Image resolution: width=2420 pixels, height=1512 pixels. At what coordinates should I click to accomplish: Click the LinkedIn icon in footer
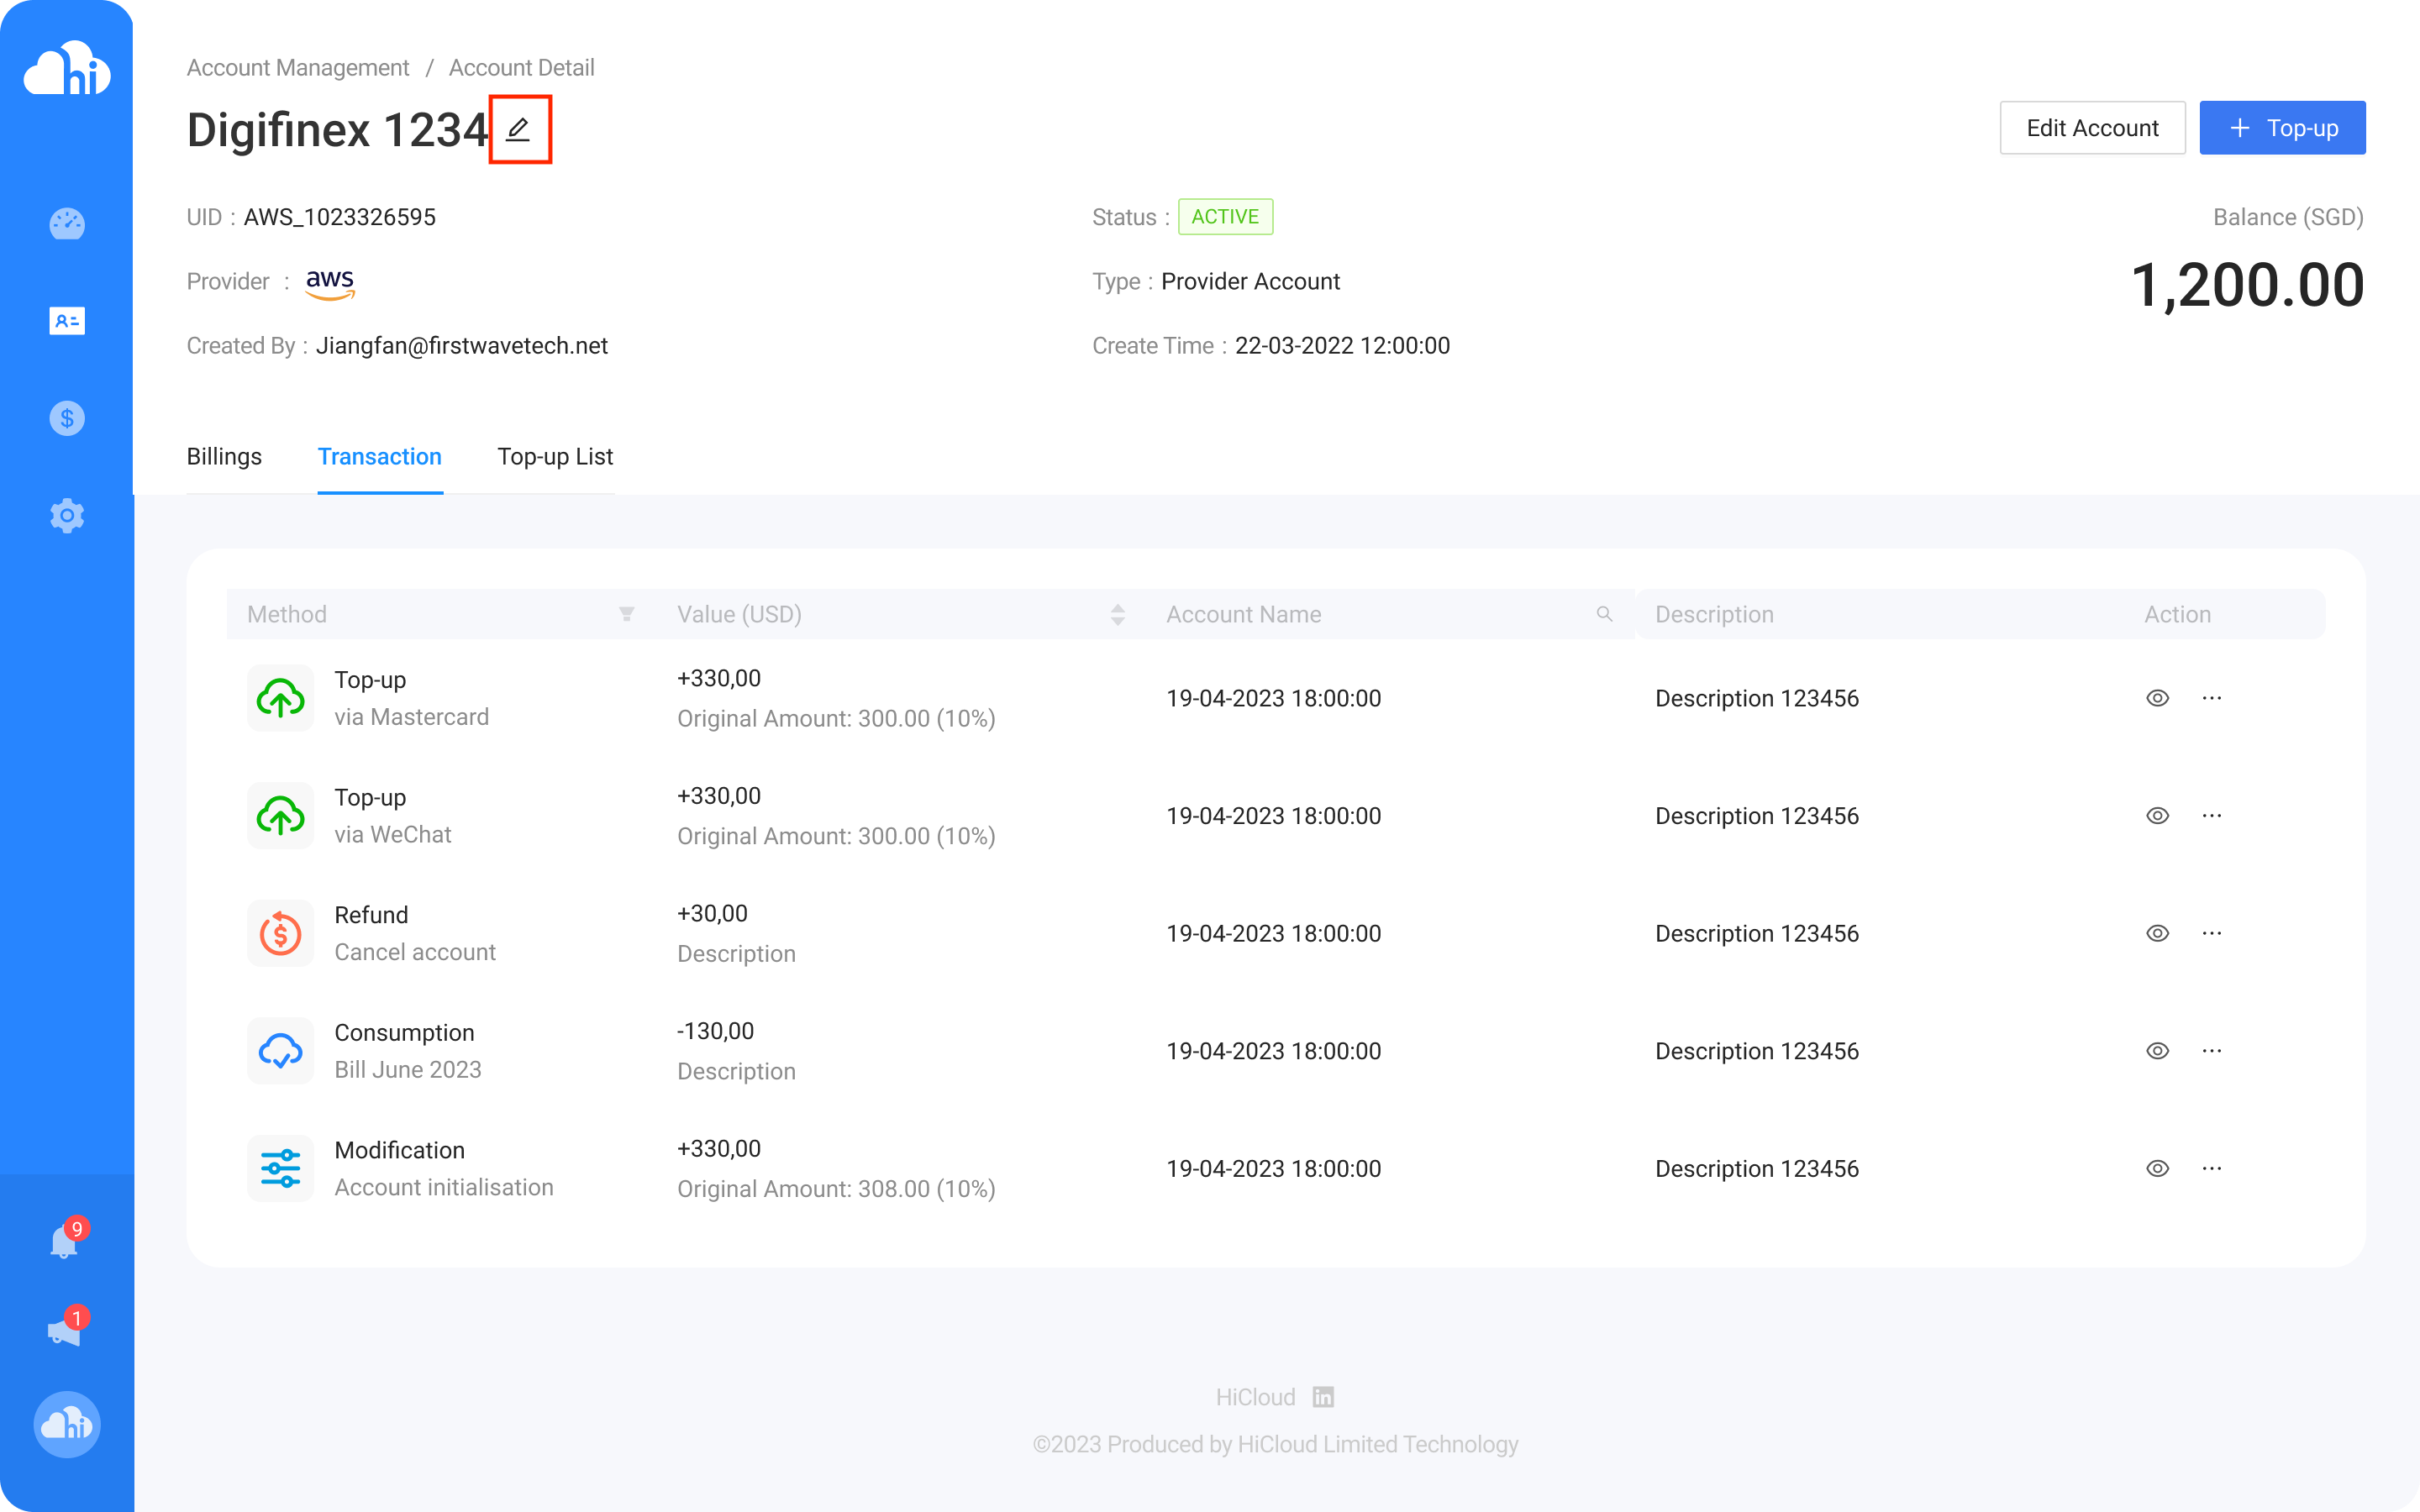[x=1323, y=1397]
